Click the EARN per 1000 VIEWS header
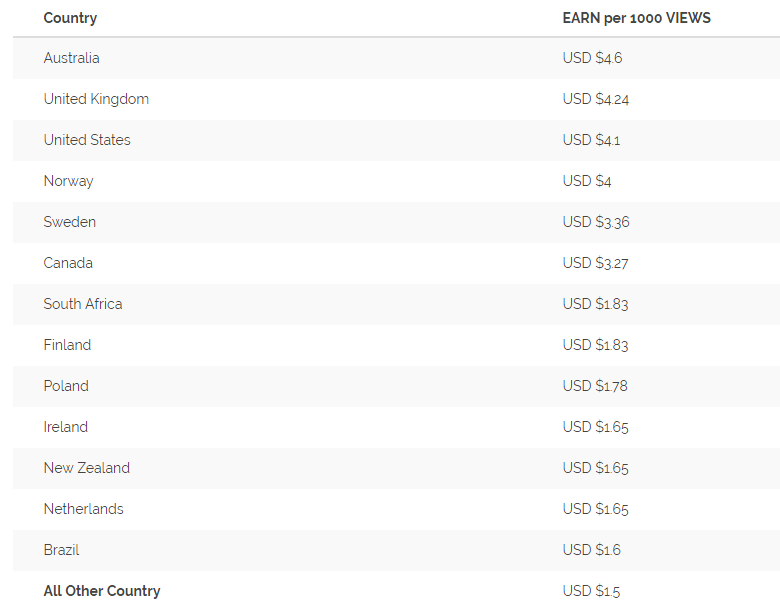780x606 pixels. pyautogui.click(x=636, y=18)
